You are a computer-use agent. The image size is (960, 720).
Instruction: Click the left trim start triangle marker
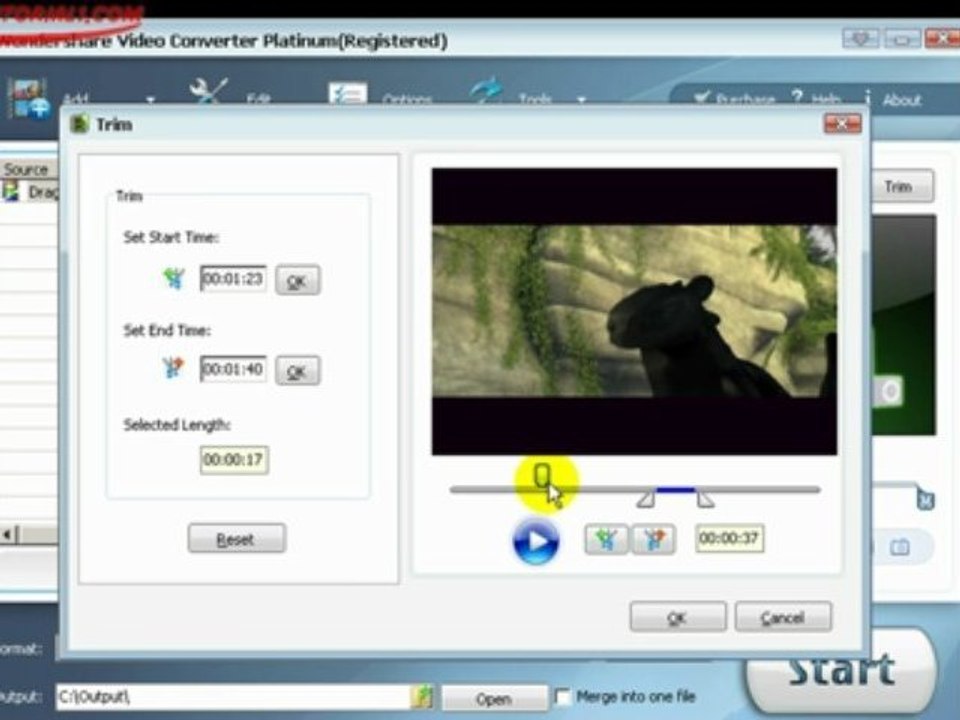[645, 499]
